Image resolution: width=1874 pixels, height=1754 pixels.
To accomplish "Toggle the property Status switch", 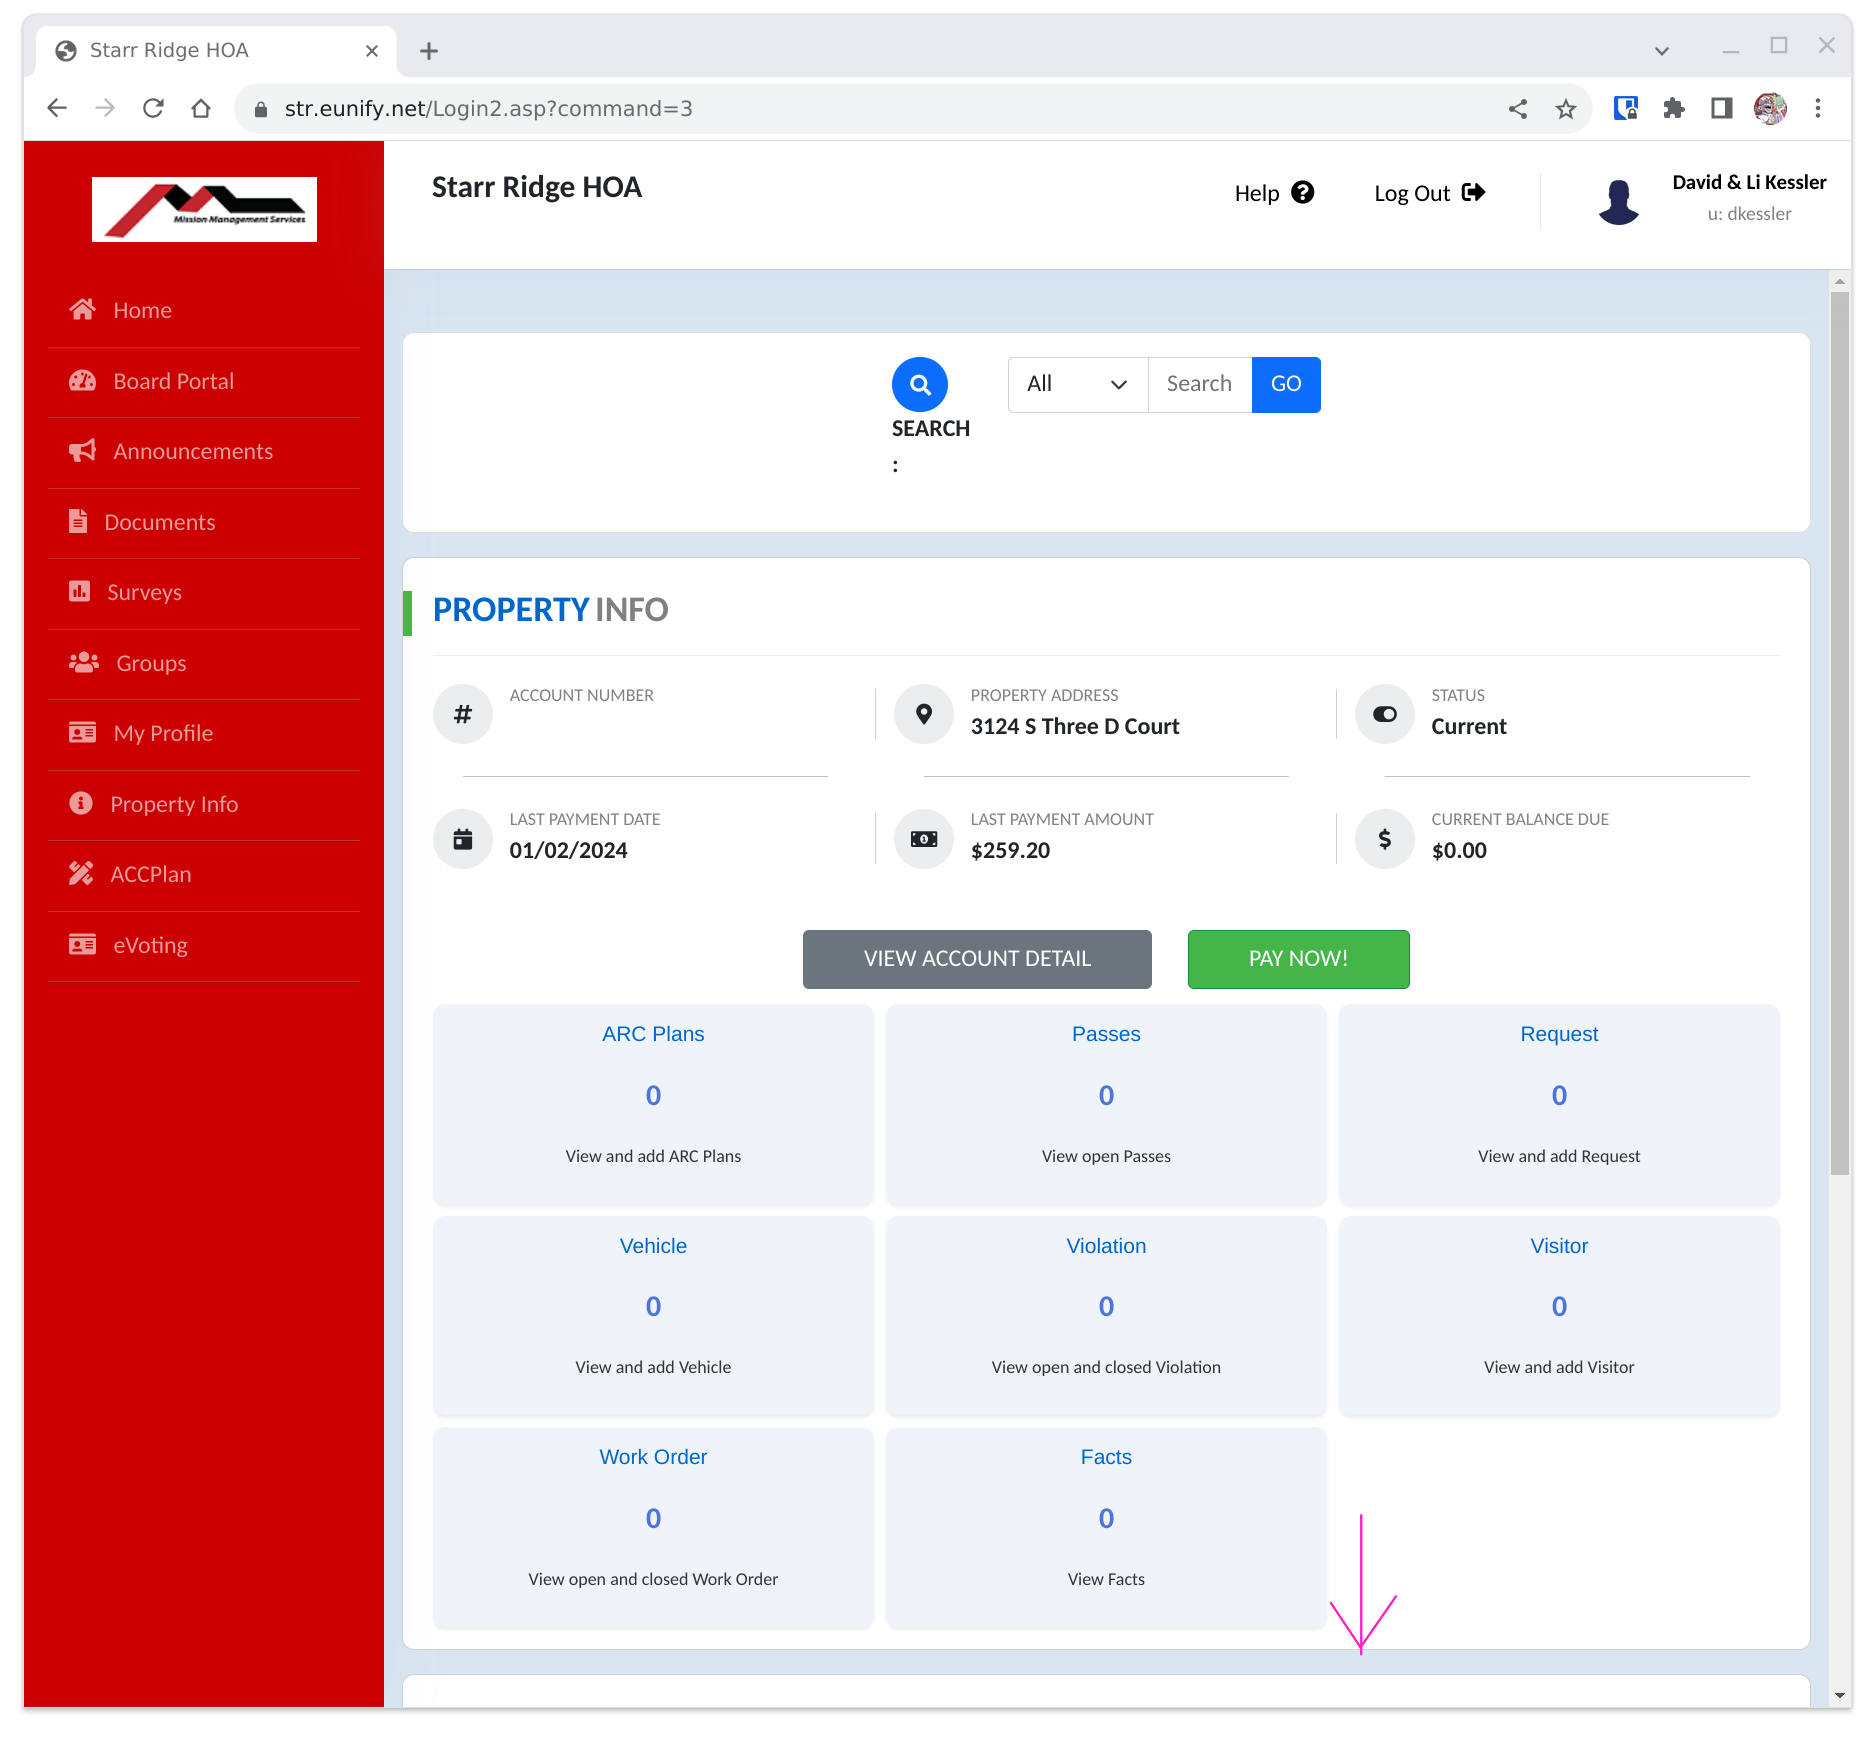I will coord(1384,713).
